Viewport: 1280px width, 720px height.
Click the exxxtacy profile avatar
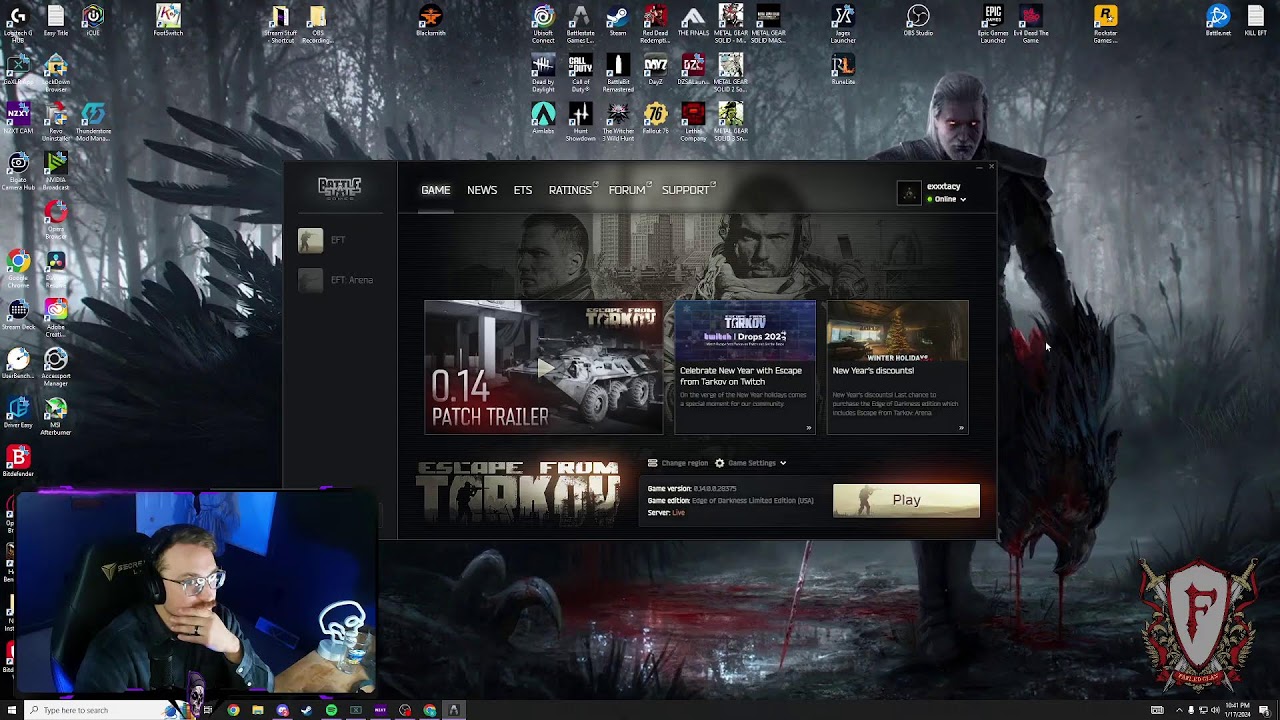coord(908,193)
